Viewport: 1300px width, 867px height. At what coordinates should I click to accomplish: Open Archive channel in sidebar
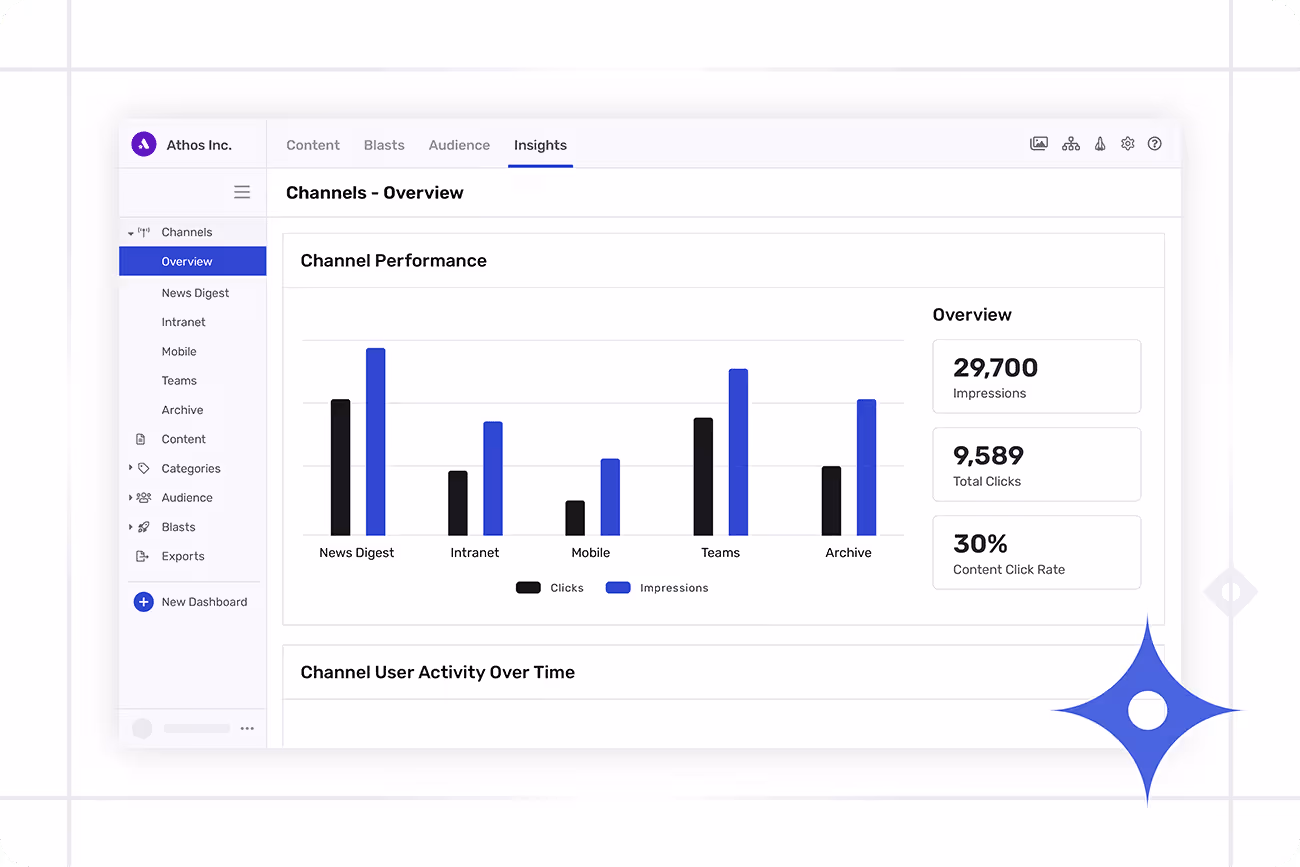tap(182, 410)
